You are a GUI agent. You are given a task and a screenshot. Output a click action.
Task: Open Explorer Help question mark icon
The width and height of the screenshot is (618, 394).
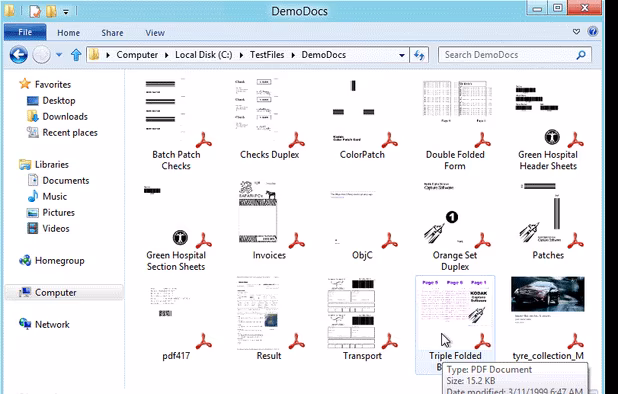pos(592,32)
